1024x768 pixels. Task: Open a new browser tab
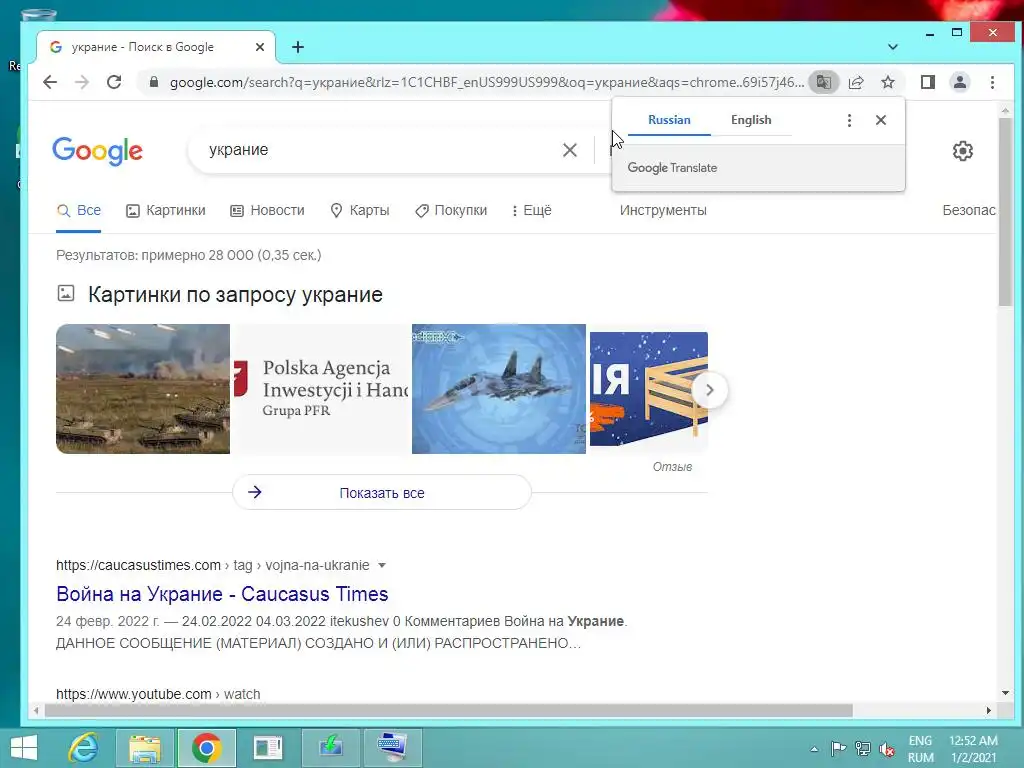coord(298,47)
